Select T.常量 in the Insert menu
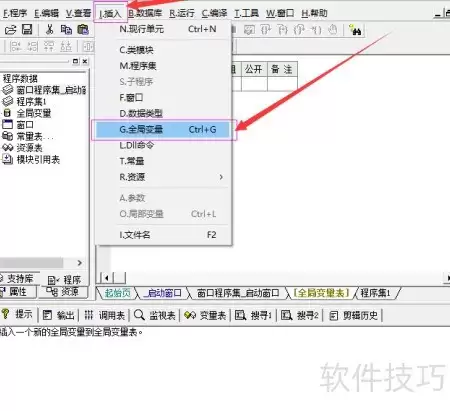450x411 pixels. pyautogui.click(x=132, y=161)
